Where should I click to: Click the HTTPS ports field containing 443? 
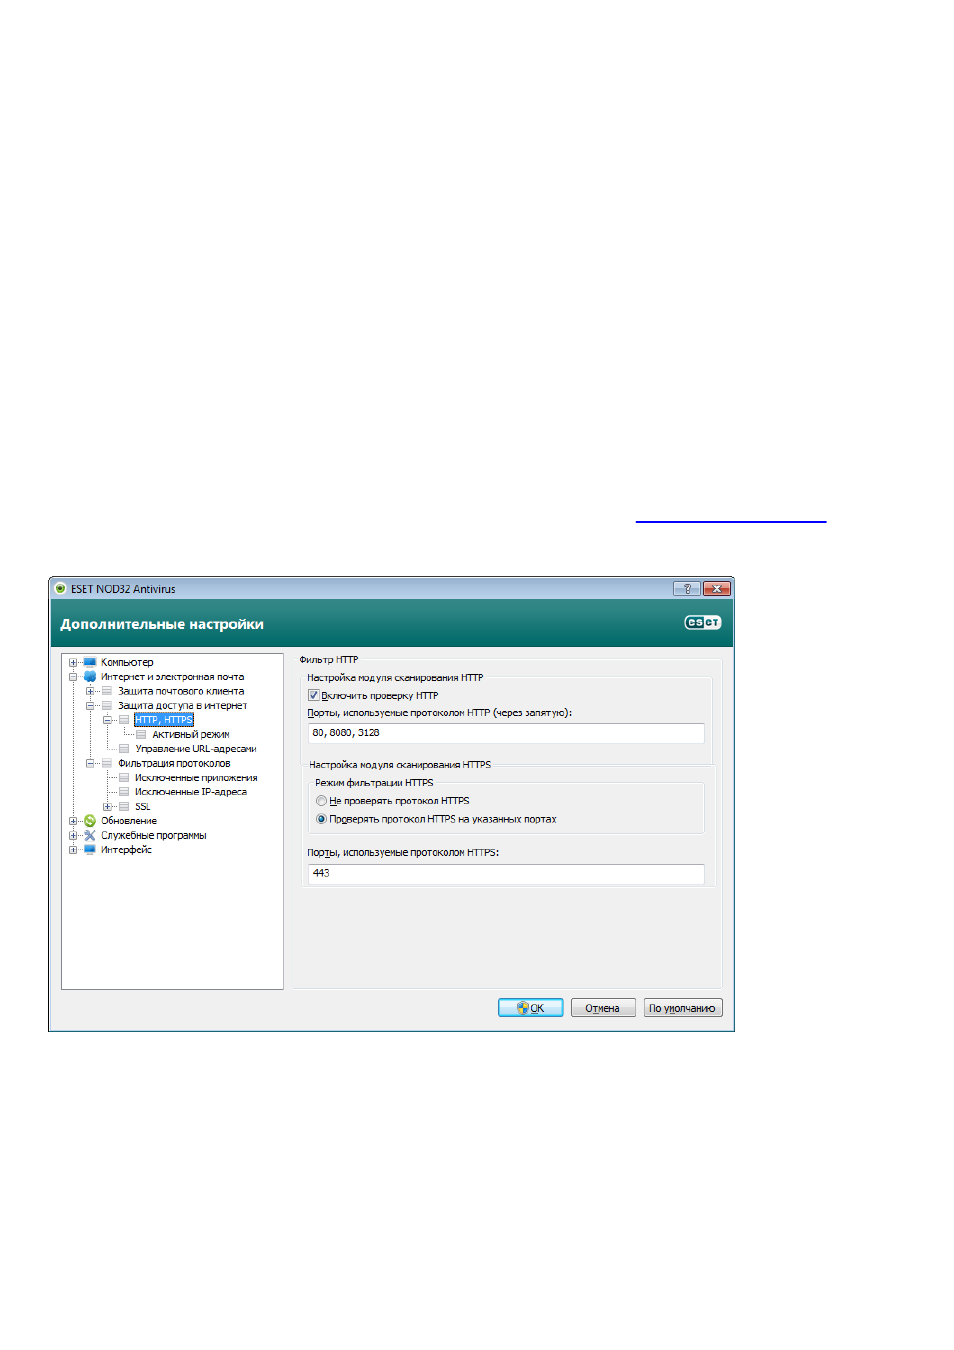click(x=506, y=874)
